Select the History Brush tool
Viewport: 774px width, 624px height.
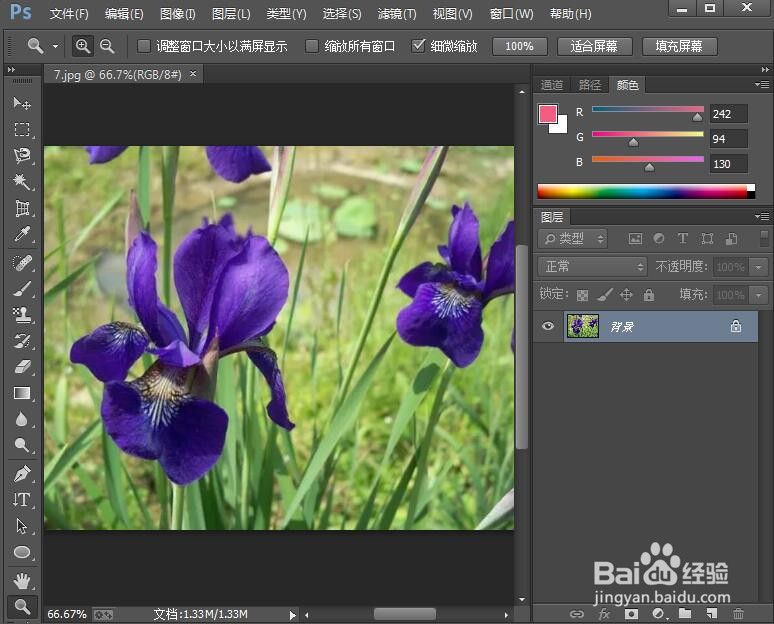click(x=22, y=341)
